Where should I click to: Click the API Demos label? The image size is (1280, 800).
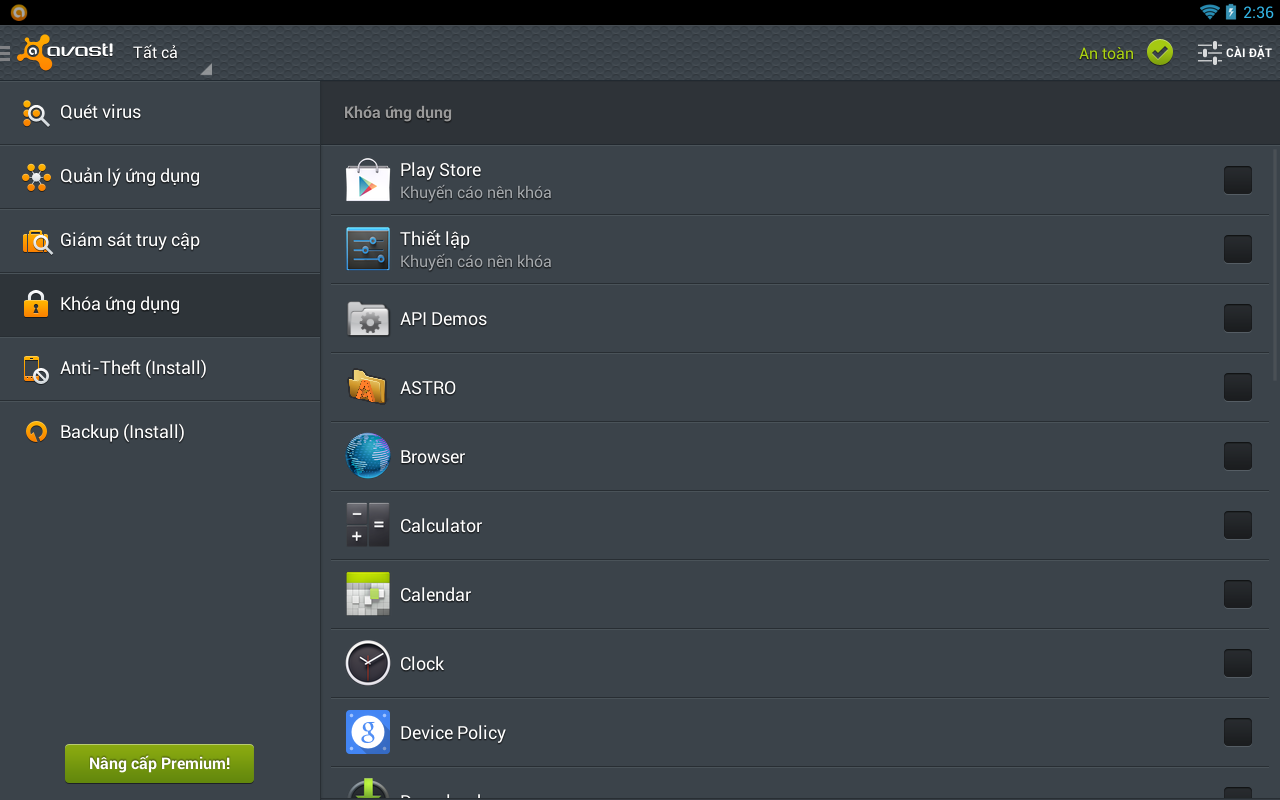pos(443,319)
